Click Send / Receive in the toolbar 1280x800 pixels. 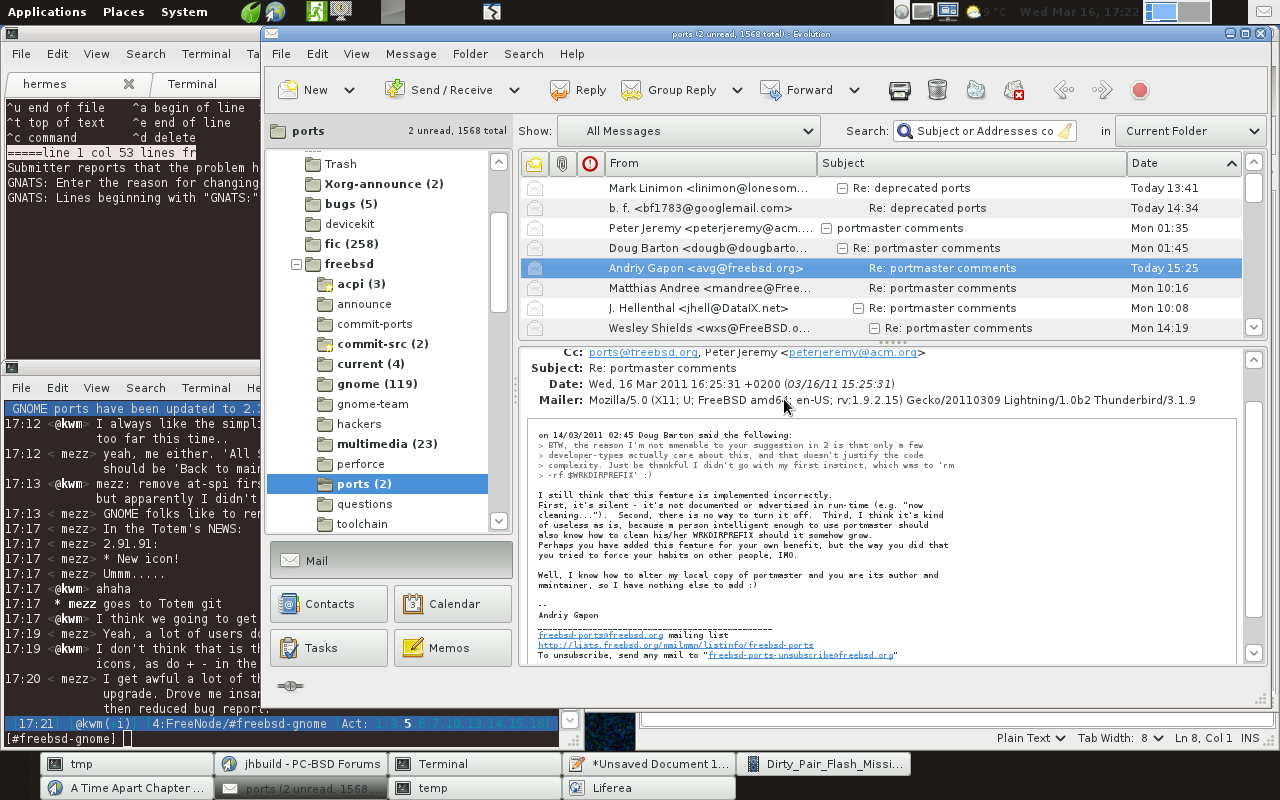[x=439, y=90]
